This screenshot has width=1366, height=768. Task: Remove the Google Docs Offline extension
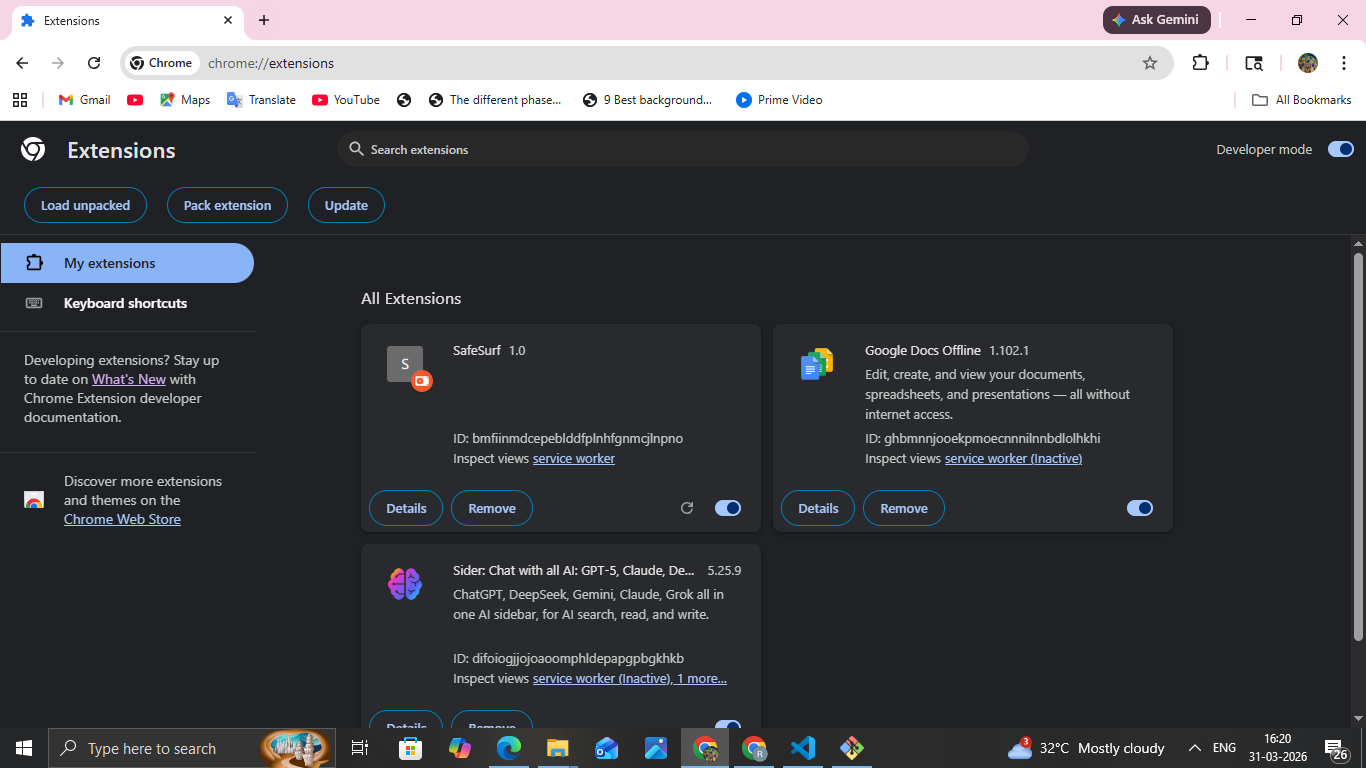904,508
